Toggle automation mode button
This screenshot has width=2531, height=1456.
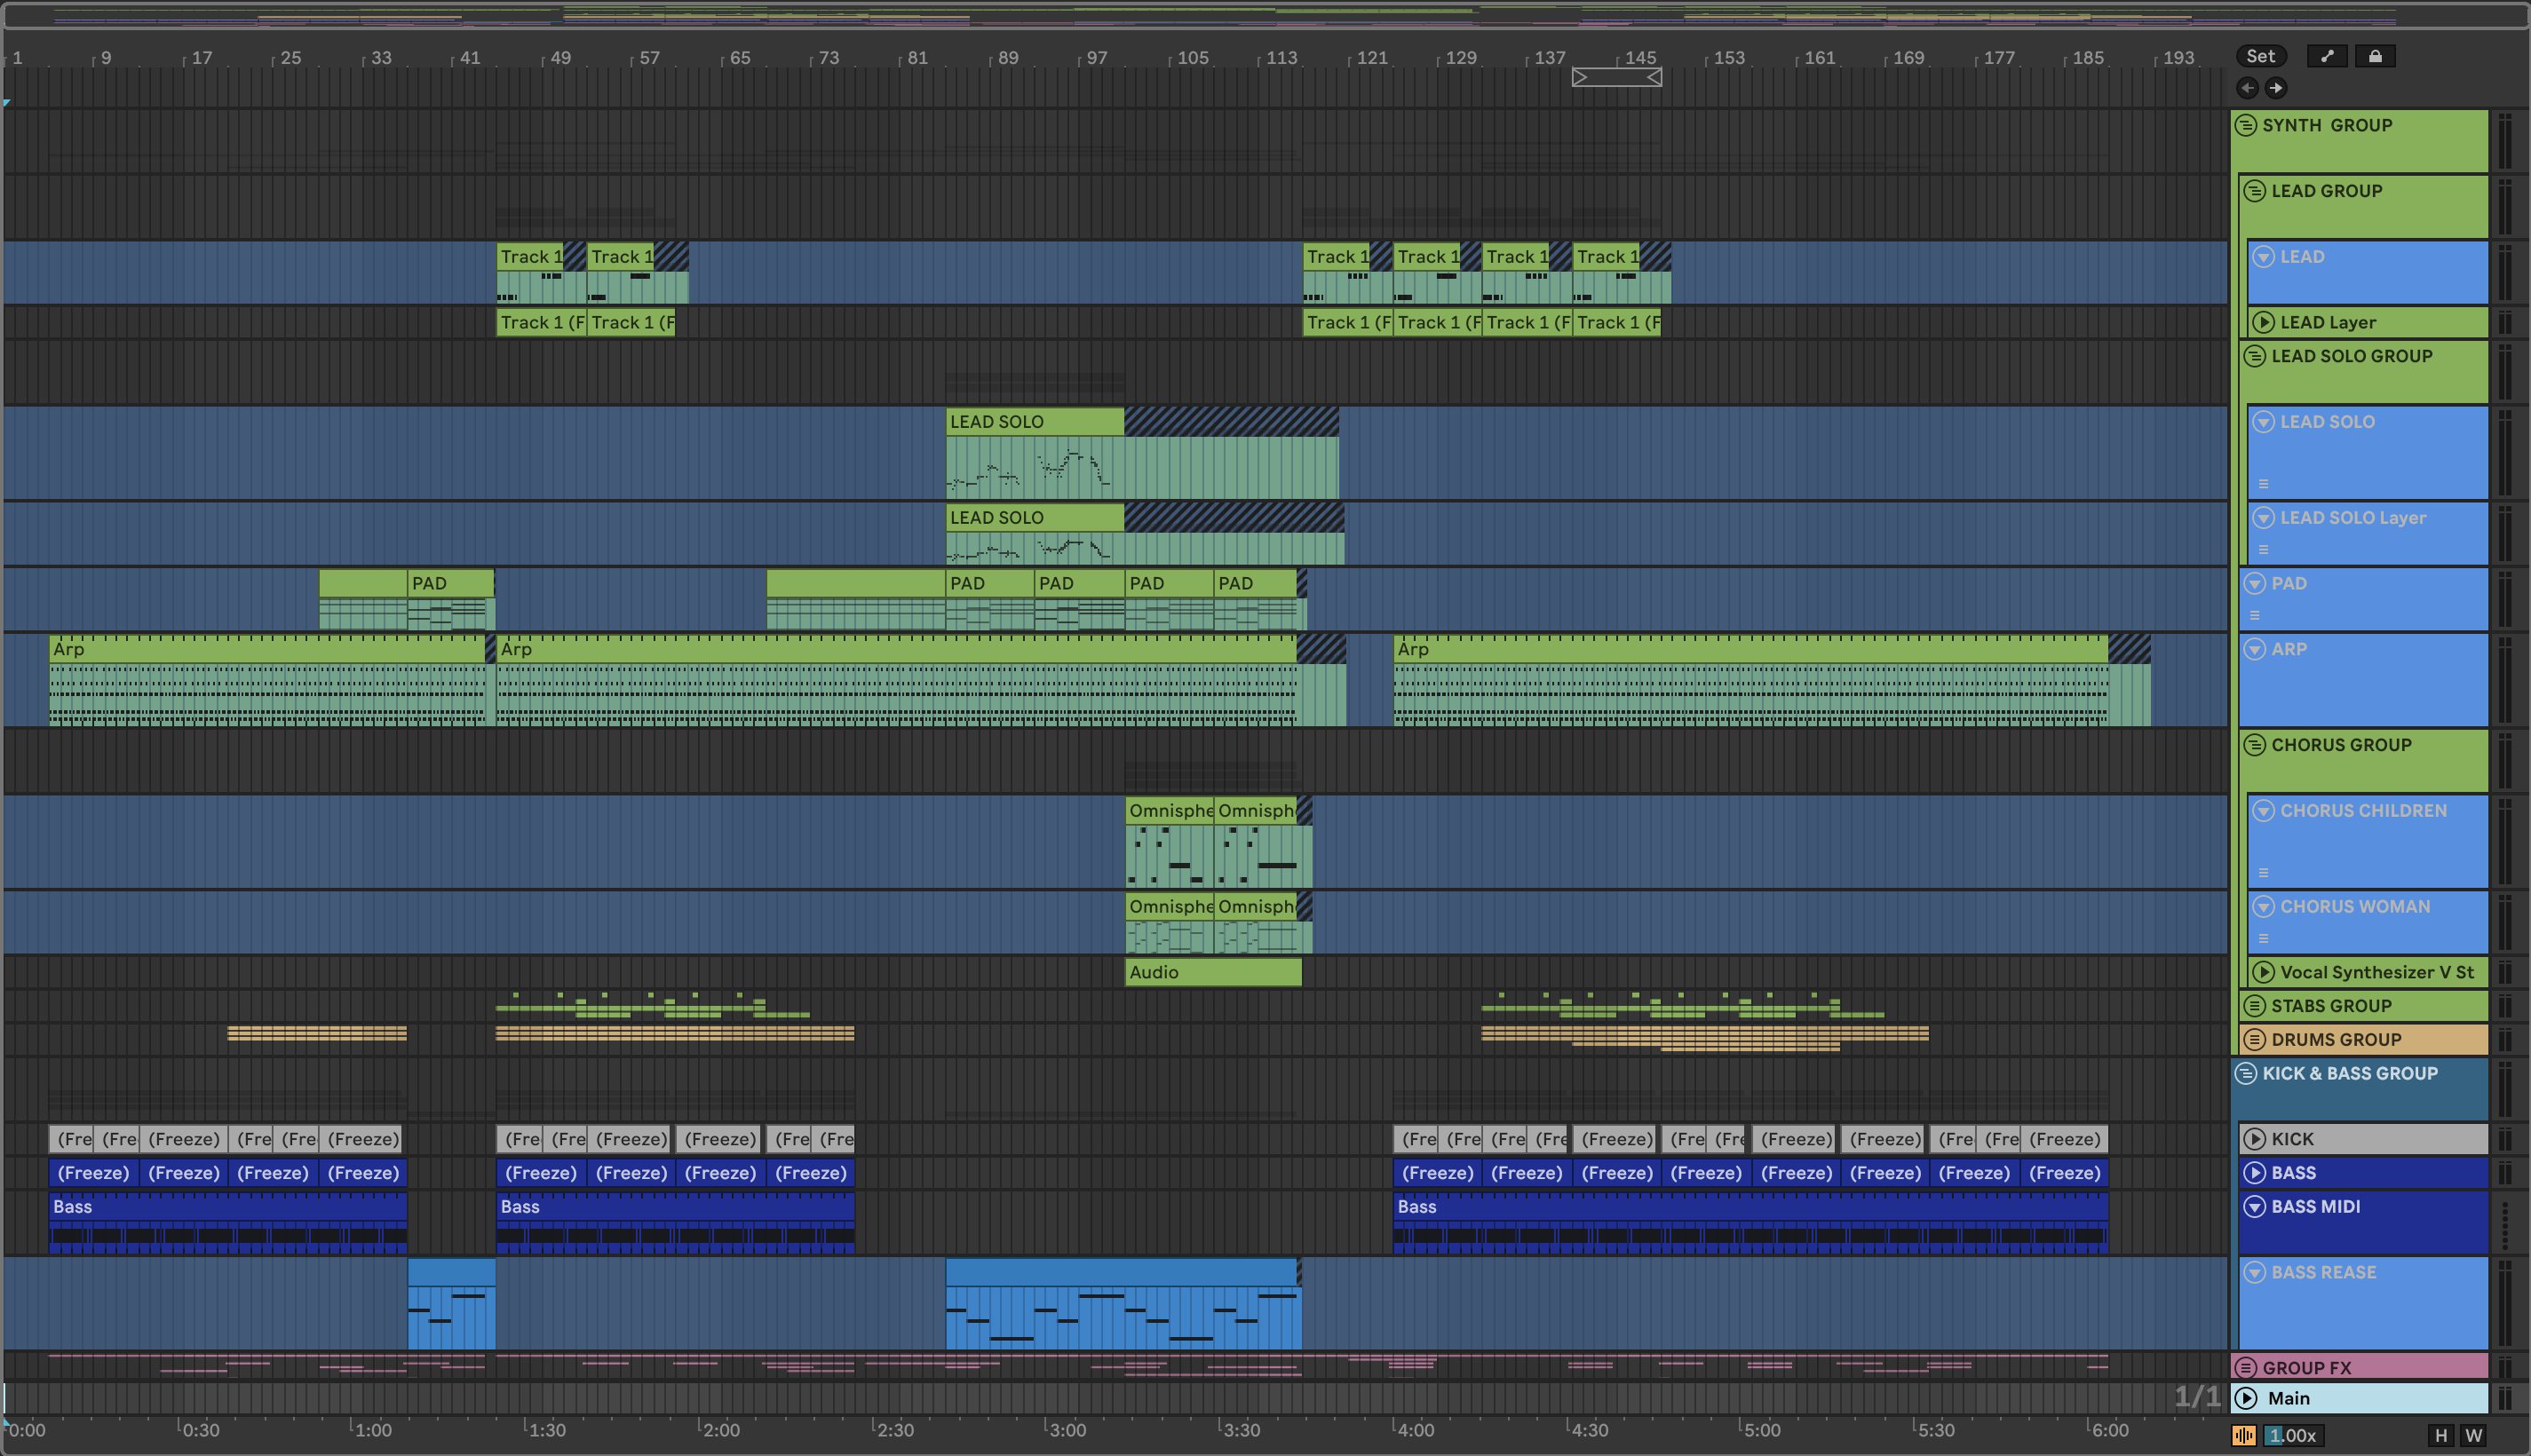click(x=2327, y=56)
